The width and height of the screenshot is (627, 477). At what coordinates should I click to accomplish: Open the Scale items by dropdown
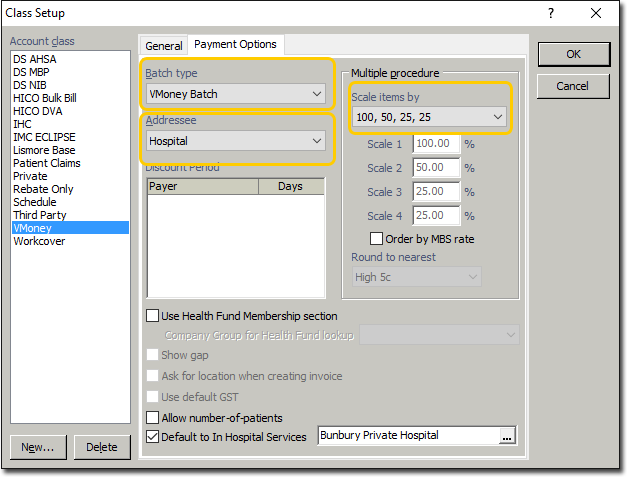coord(428,118)
